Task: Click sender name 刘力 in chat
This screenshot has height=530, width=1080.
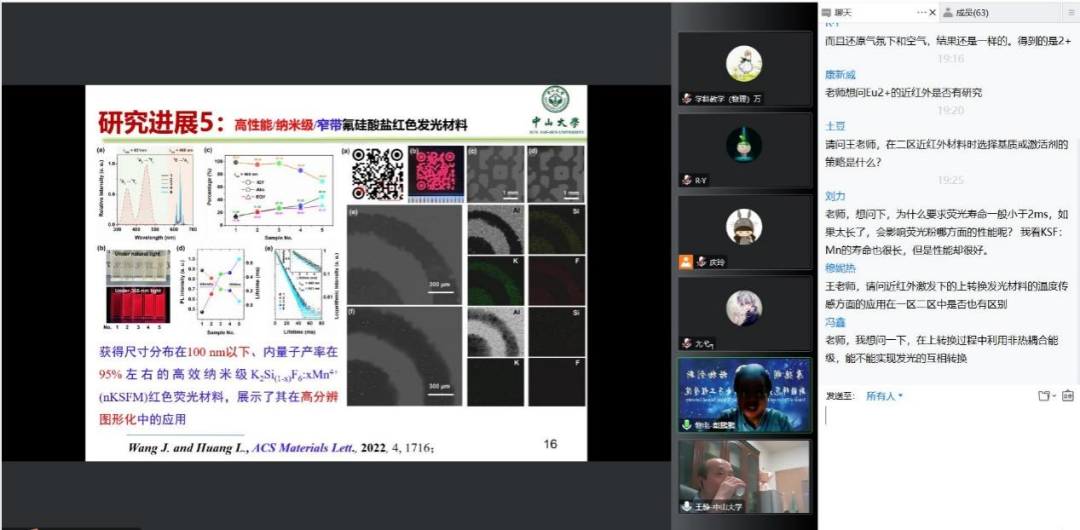Action: [834, 196]
